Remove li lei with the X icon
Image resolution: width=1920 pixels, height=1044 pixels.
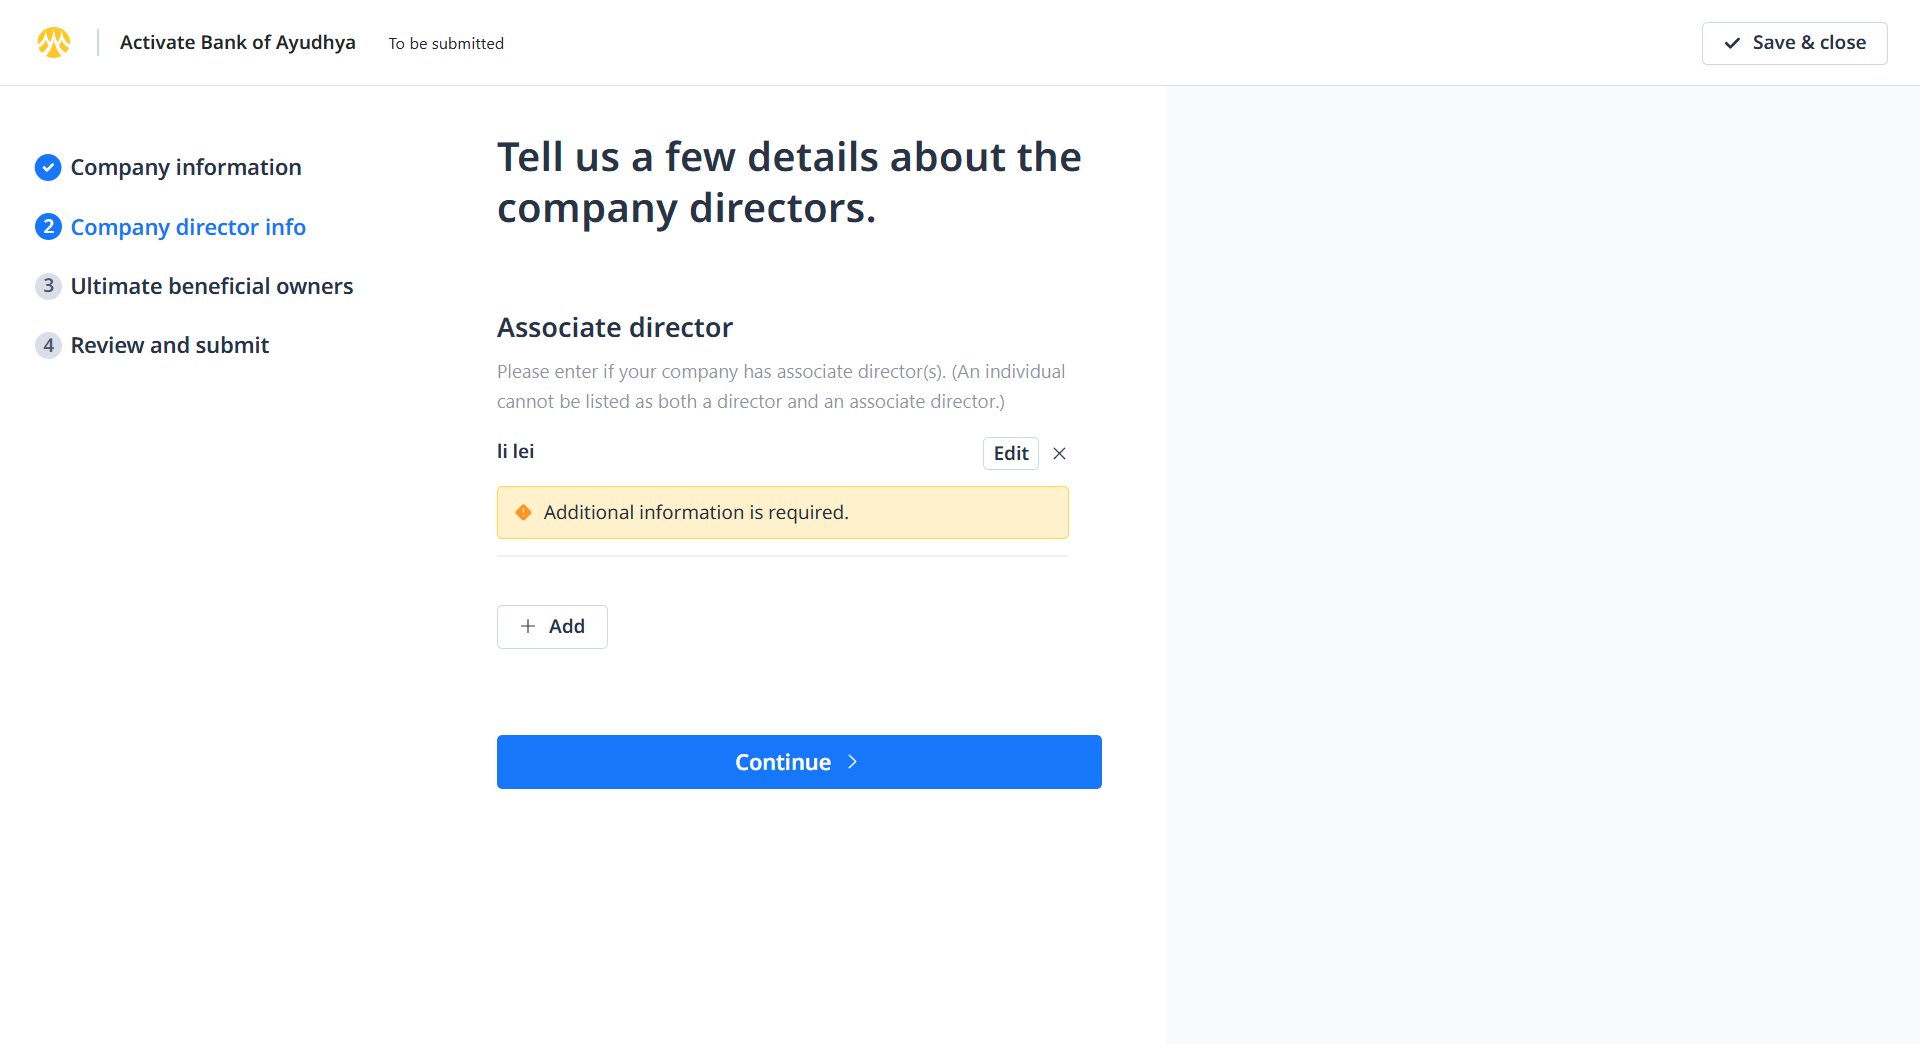pos(1059,454)
